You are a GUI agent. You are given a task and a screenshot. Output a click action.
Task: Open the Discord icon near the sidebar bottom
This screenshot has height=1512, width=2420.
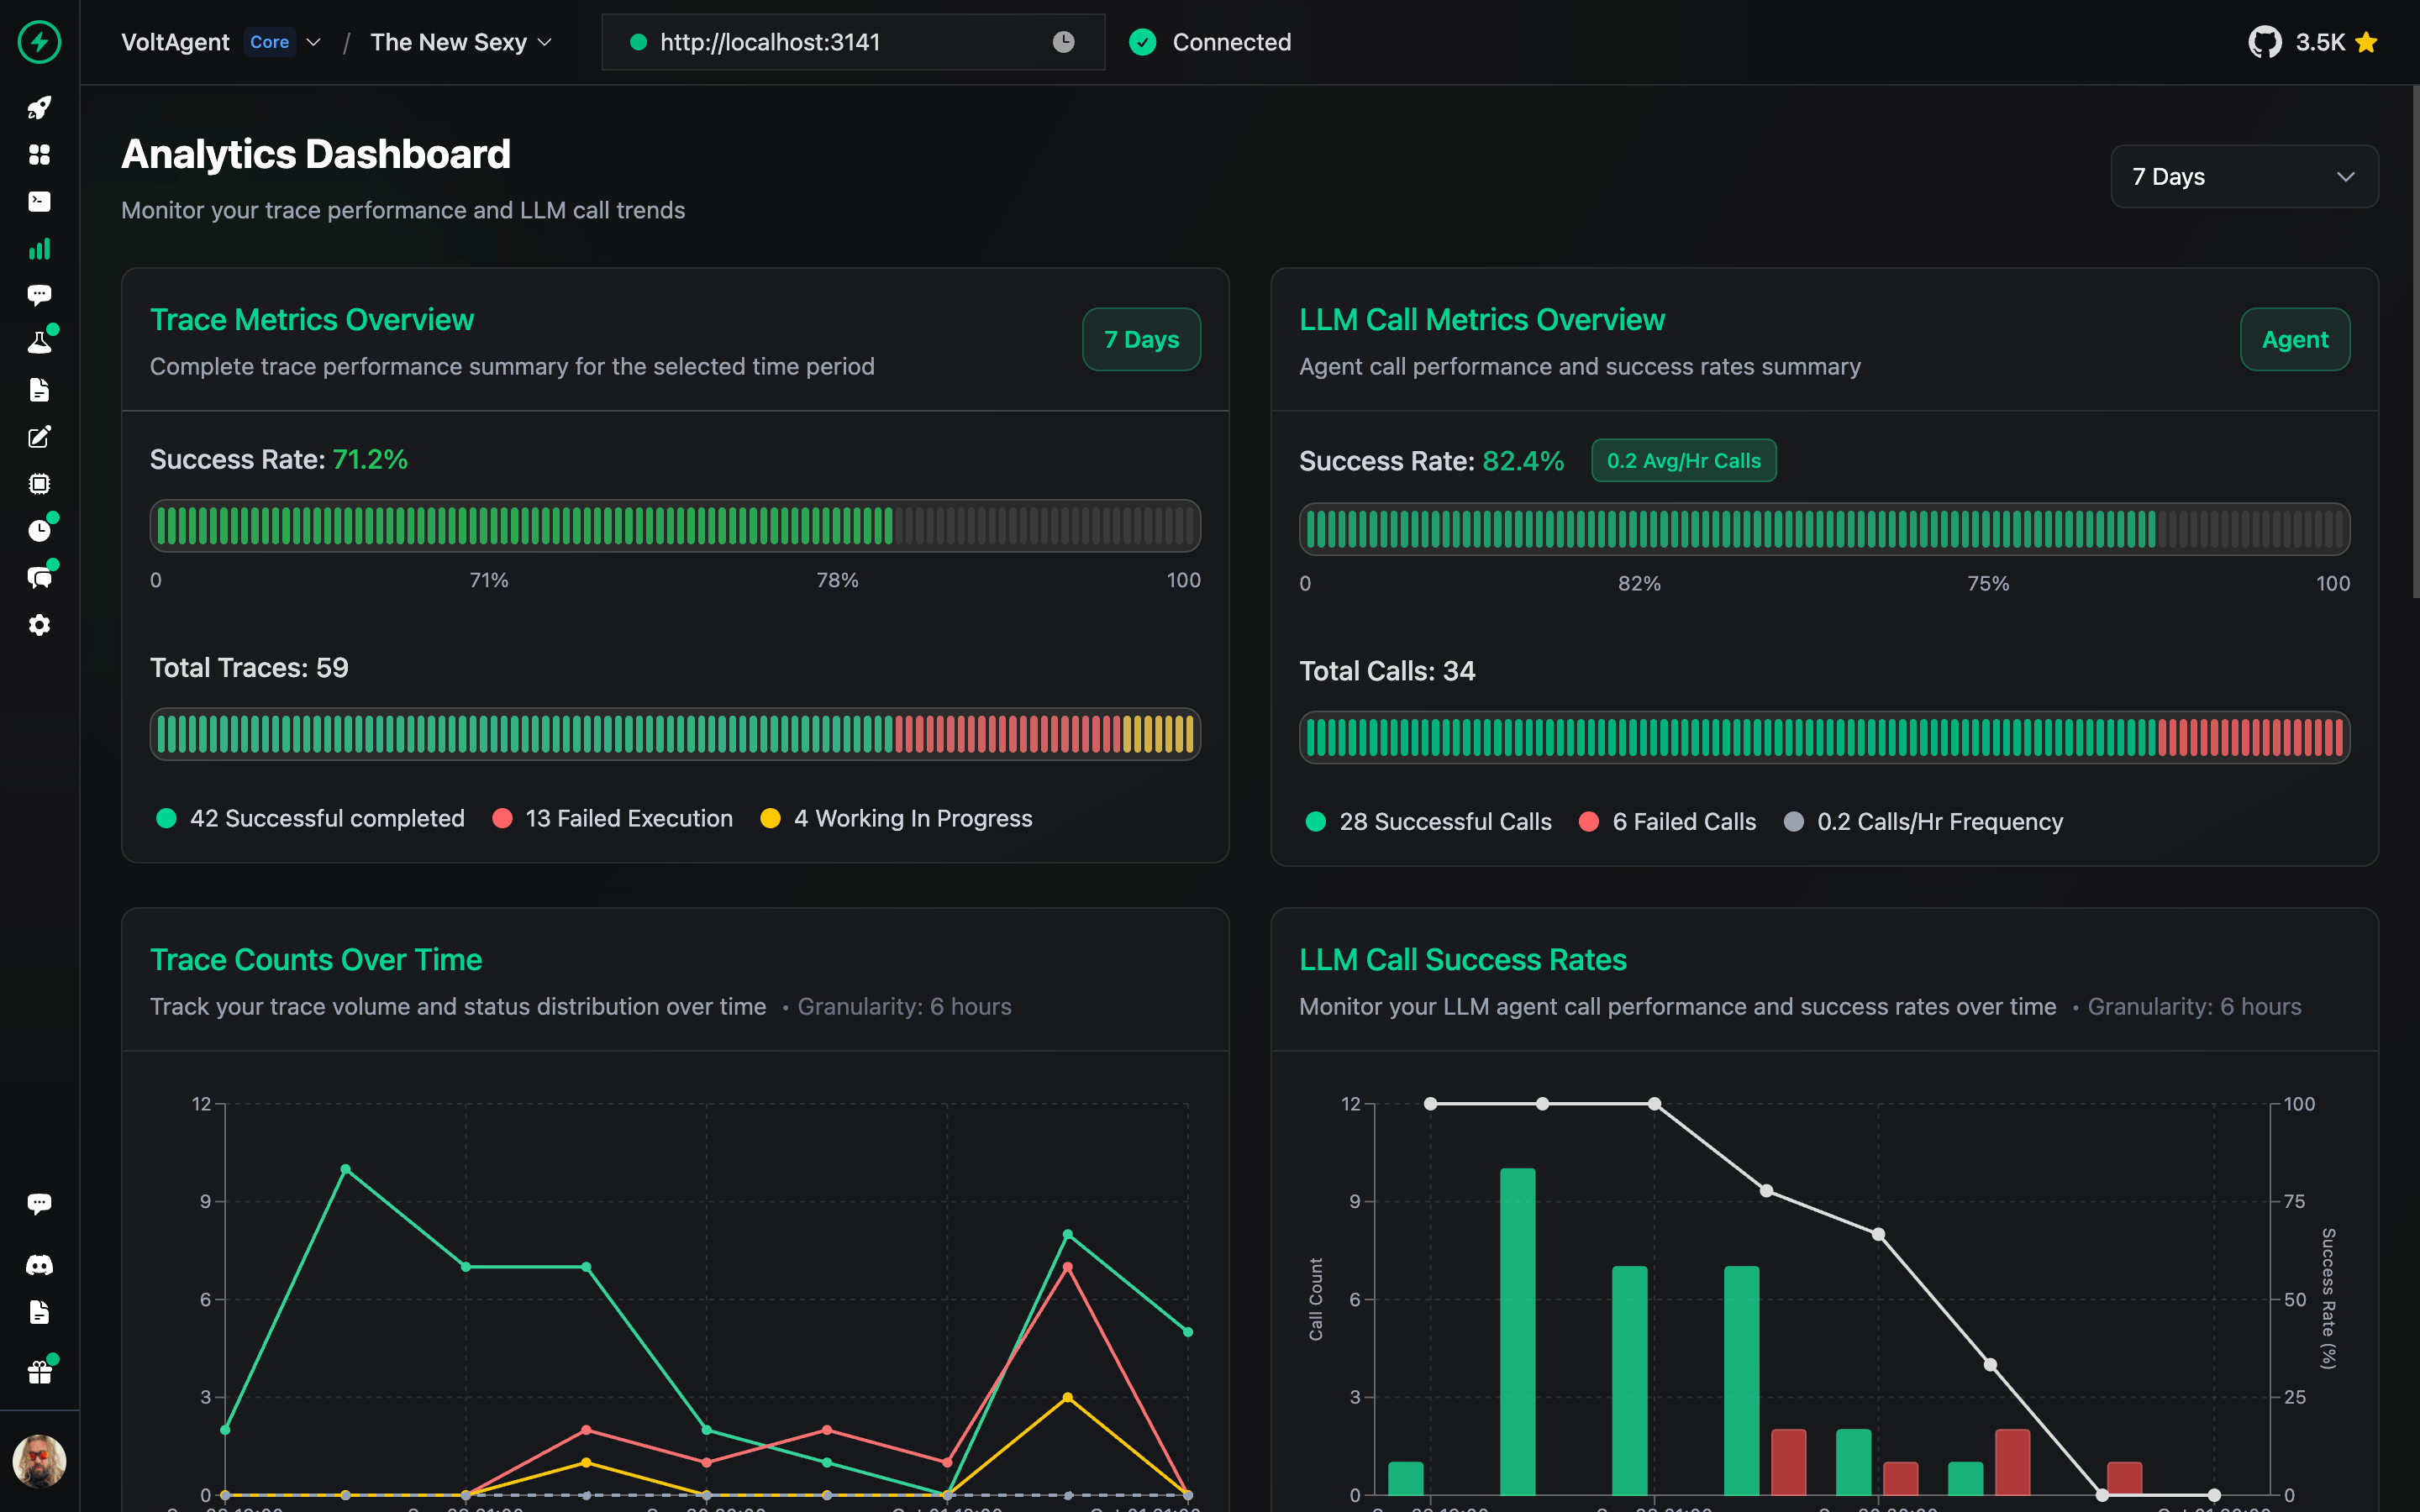[x=39, y=1265]
